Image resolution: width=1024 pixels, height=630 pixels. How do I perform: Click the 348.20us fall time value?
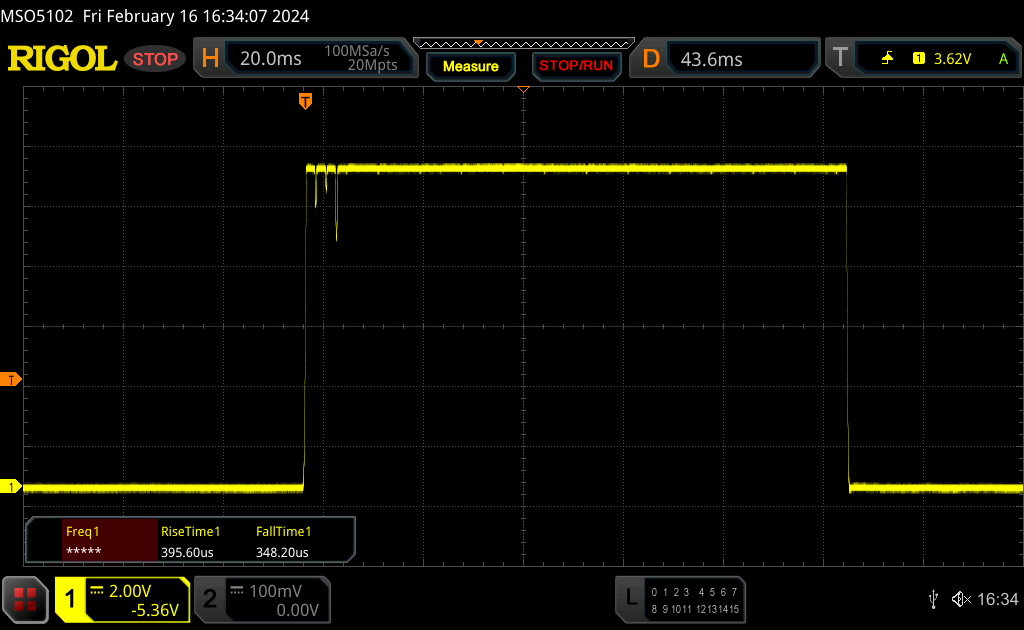pyautogui.click(x=282, y=552)
